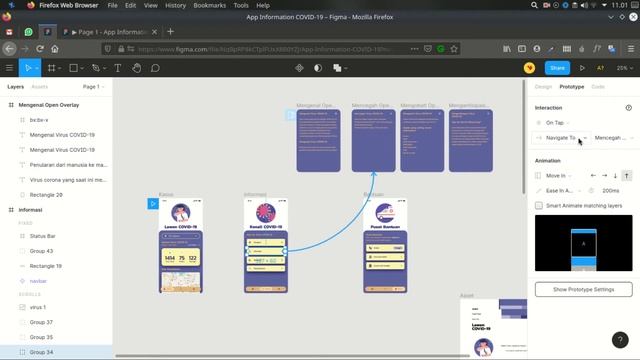
Task: Open the WhatsApp pinned tab
Action: pyautogui.click(x=28, y=32)
